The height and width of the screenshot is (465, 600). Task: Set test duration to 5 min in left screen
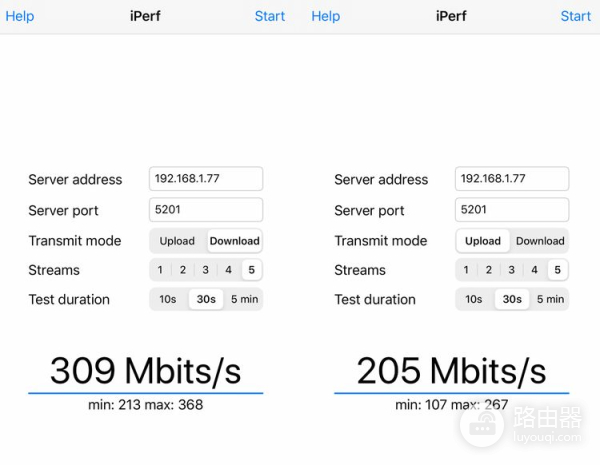click(244, 299)
